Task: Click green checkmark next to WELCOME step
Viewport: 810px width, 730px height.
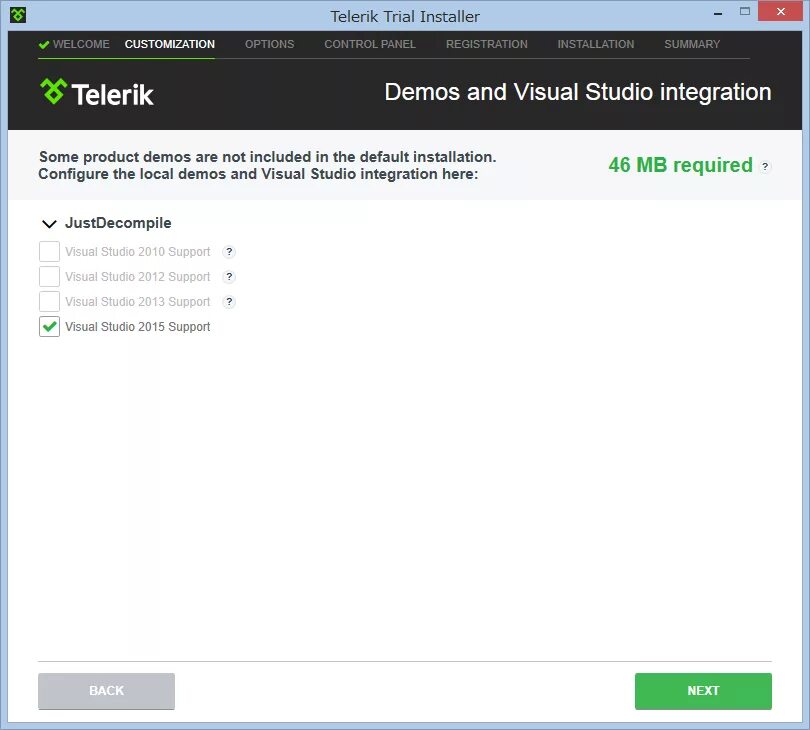Action: 44,44
